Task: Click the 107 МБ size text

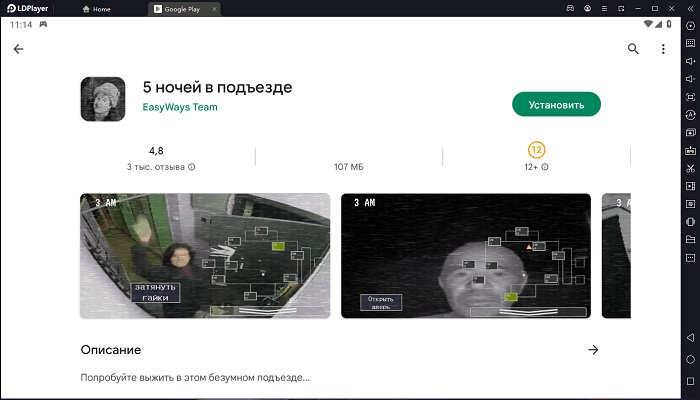Action: point(348,167)
